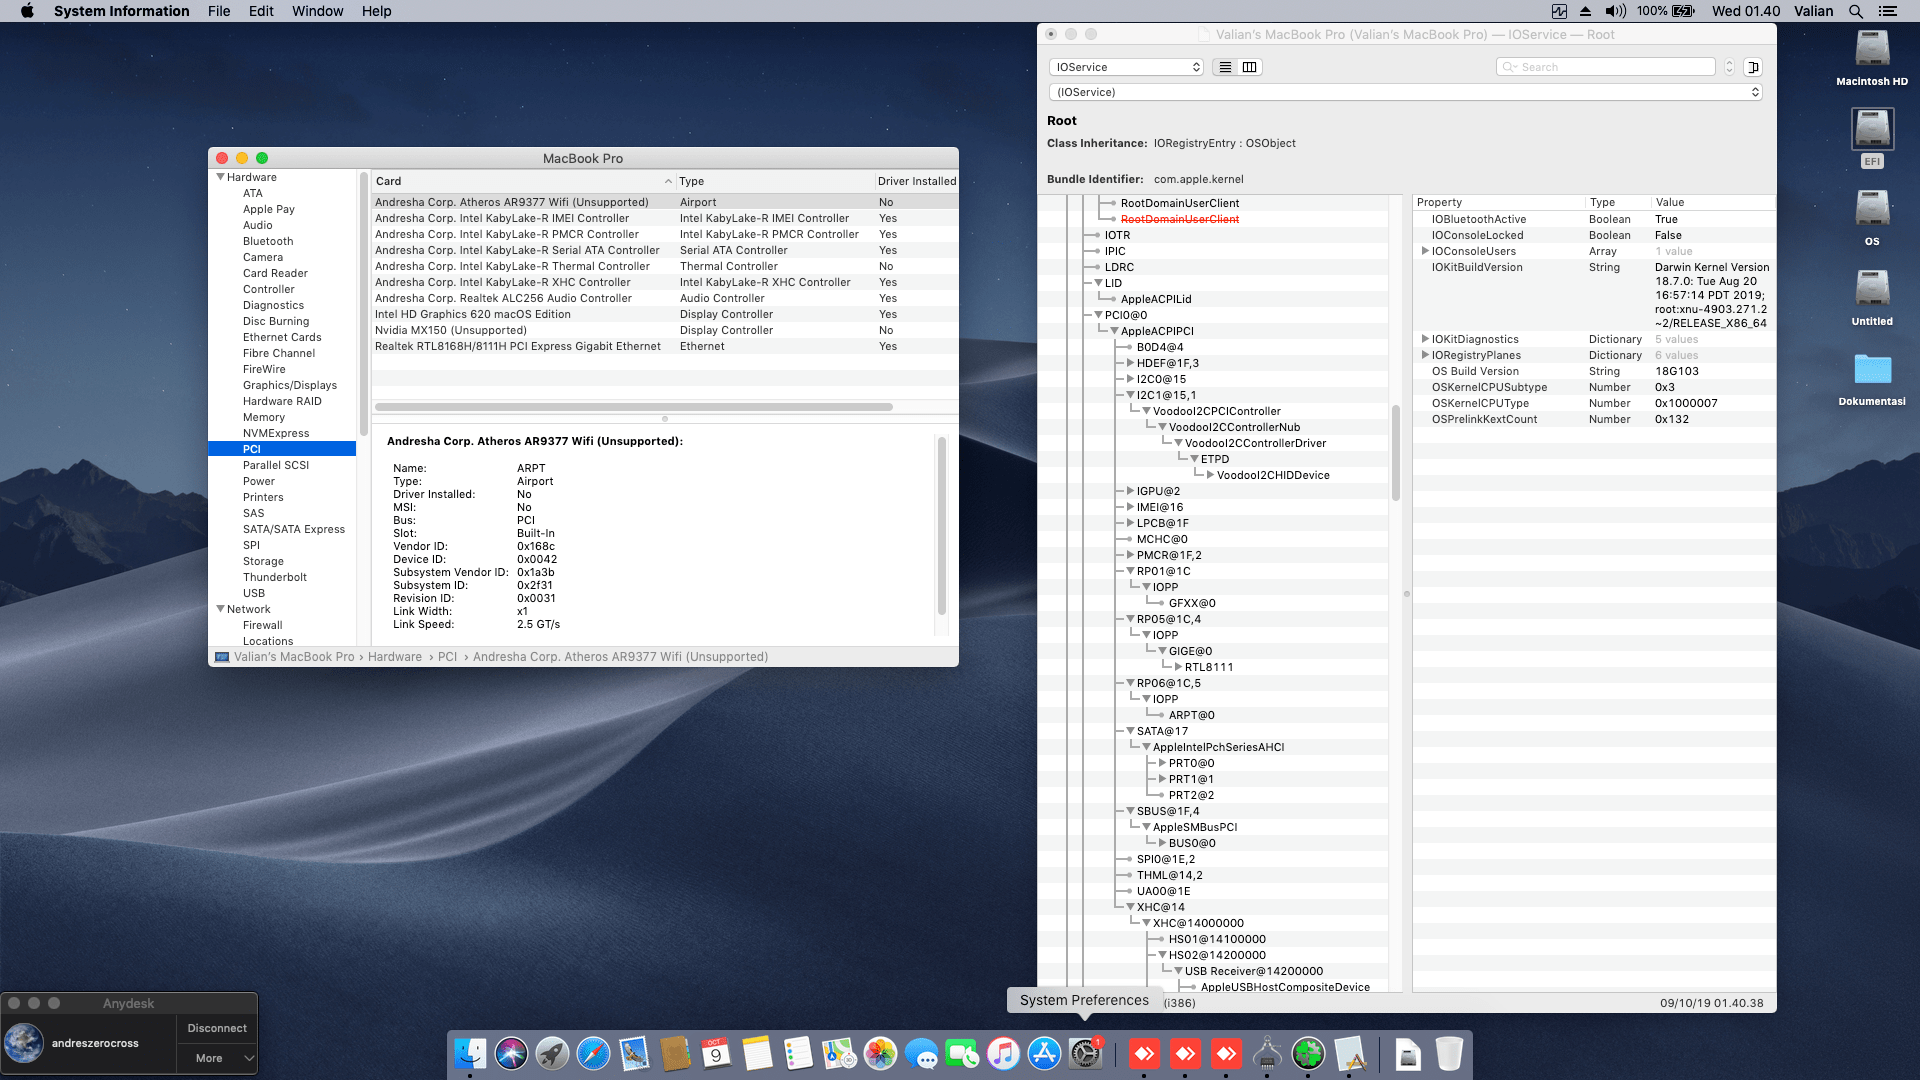
Task: Click the search results stepper arrows
Action: coord(1729,67)
